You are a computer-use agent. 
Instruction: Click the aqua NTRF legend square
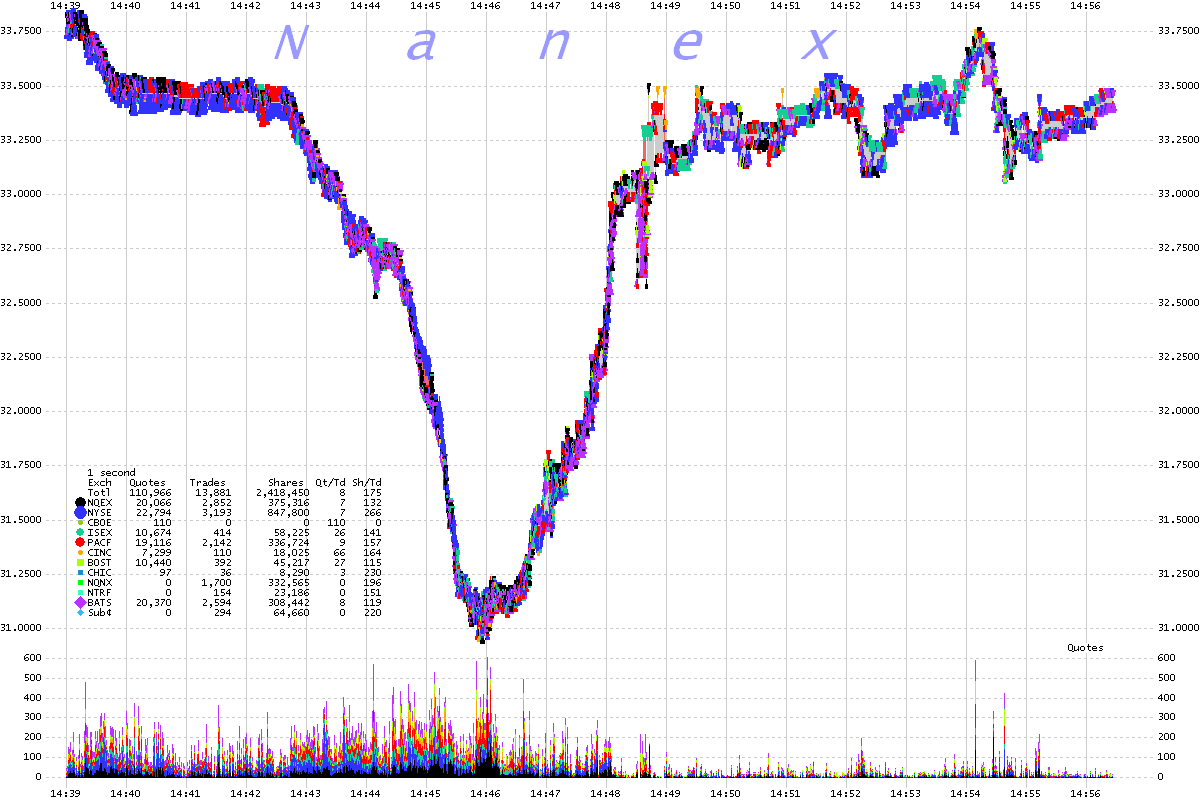(80, 593)
